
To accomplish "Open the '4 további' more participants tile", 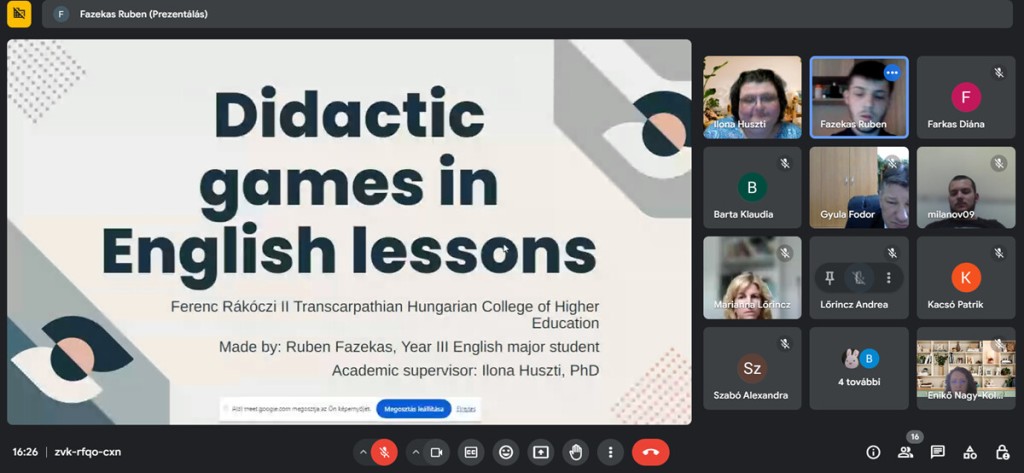I will point(859,368).
